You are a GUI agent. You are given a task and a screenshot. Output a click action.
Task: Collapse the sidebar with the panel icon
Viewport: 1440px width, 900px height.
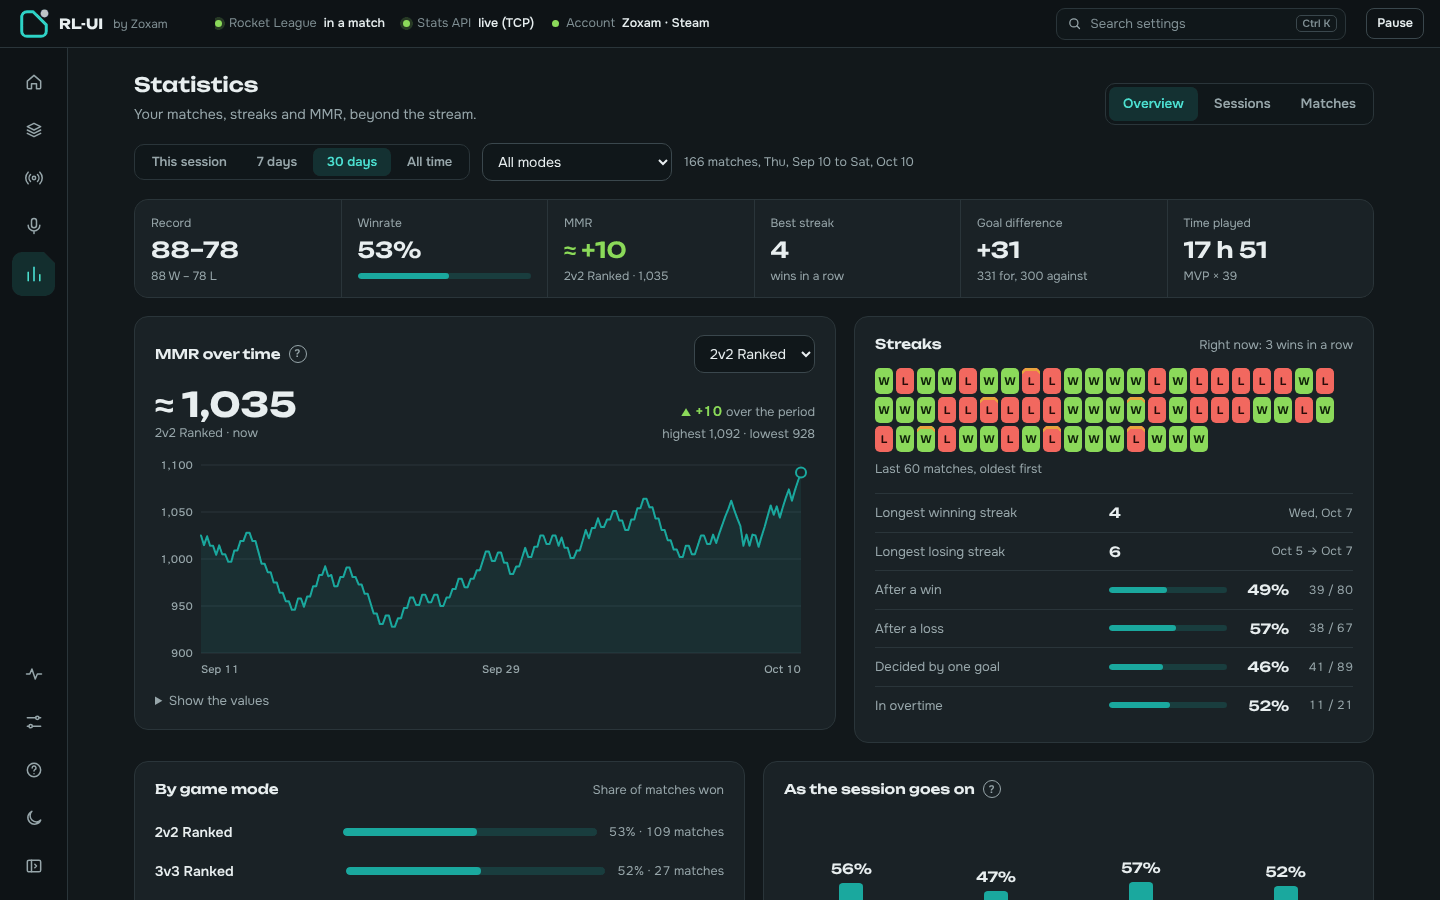coord(34,866)
